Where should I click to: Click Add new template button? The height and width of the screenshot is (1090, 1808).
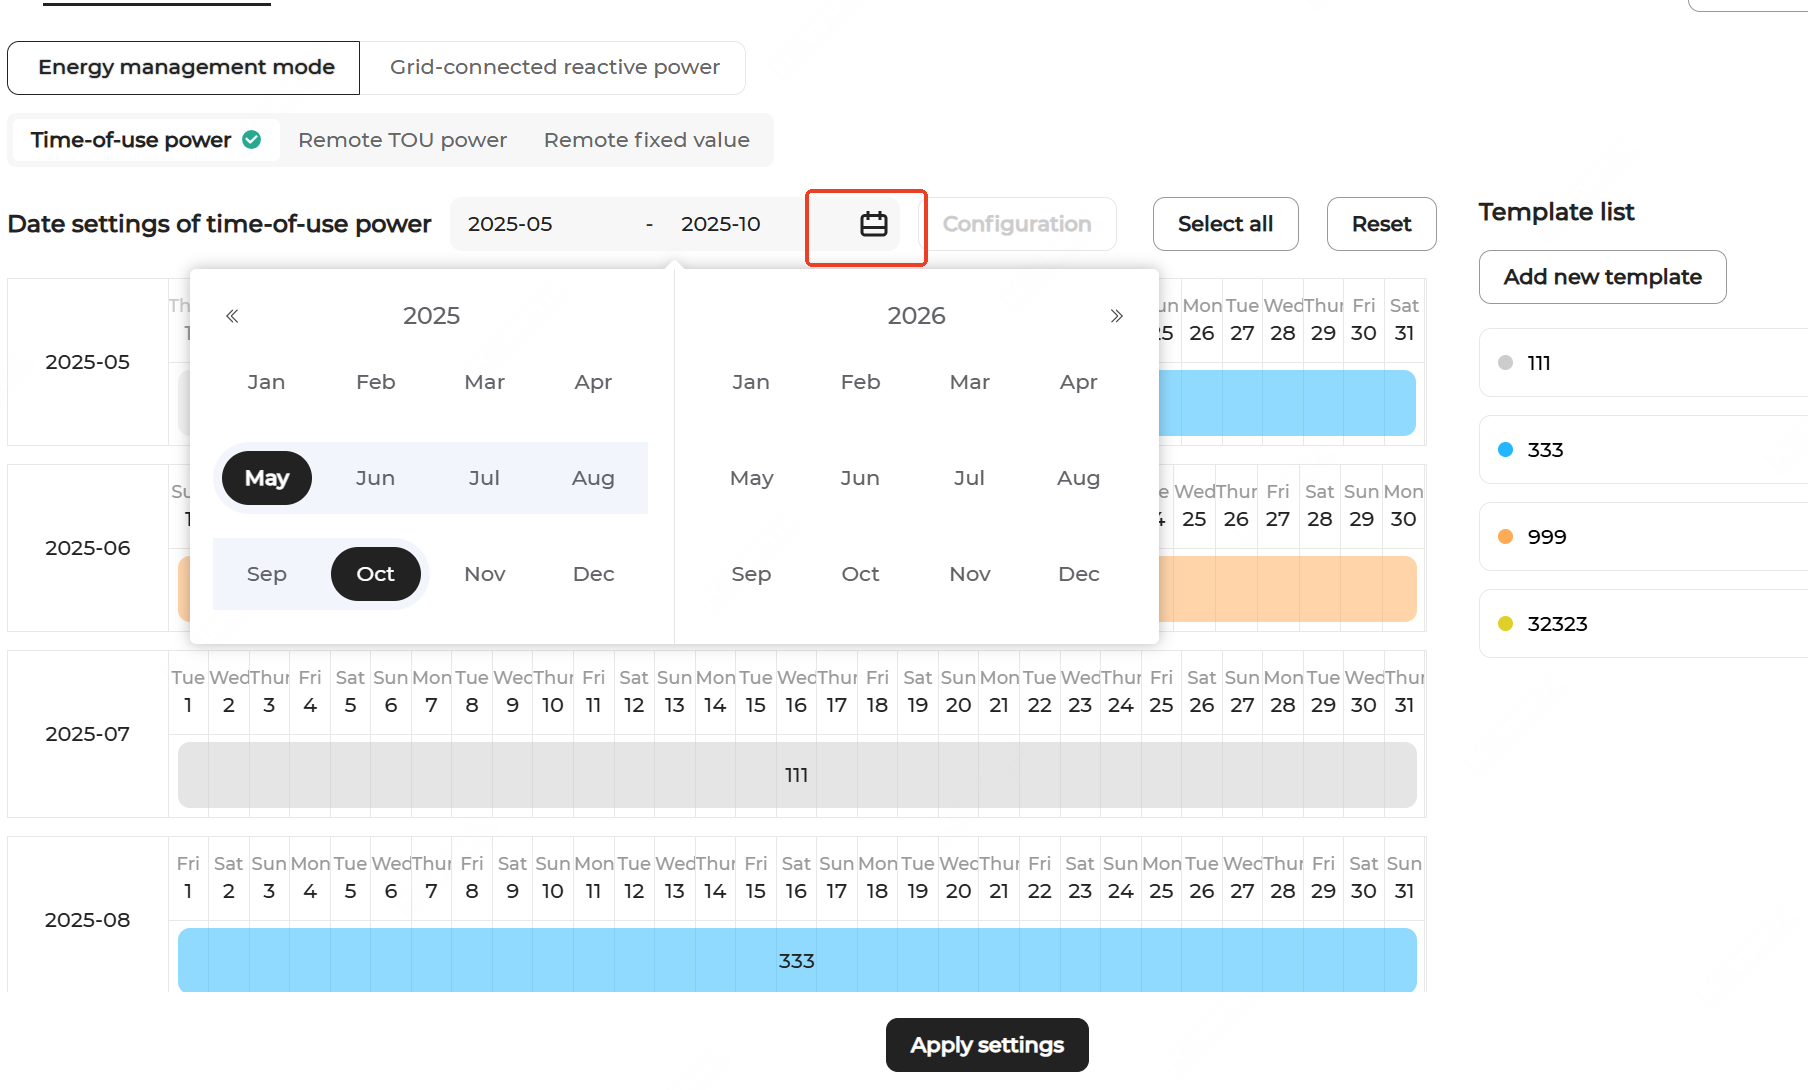pyautogui.click(x=1602, y=277)
